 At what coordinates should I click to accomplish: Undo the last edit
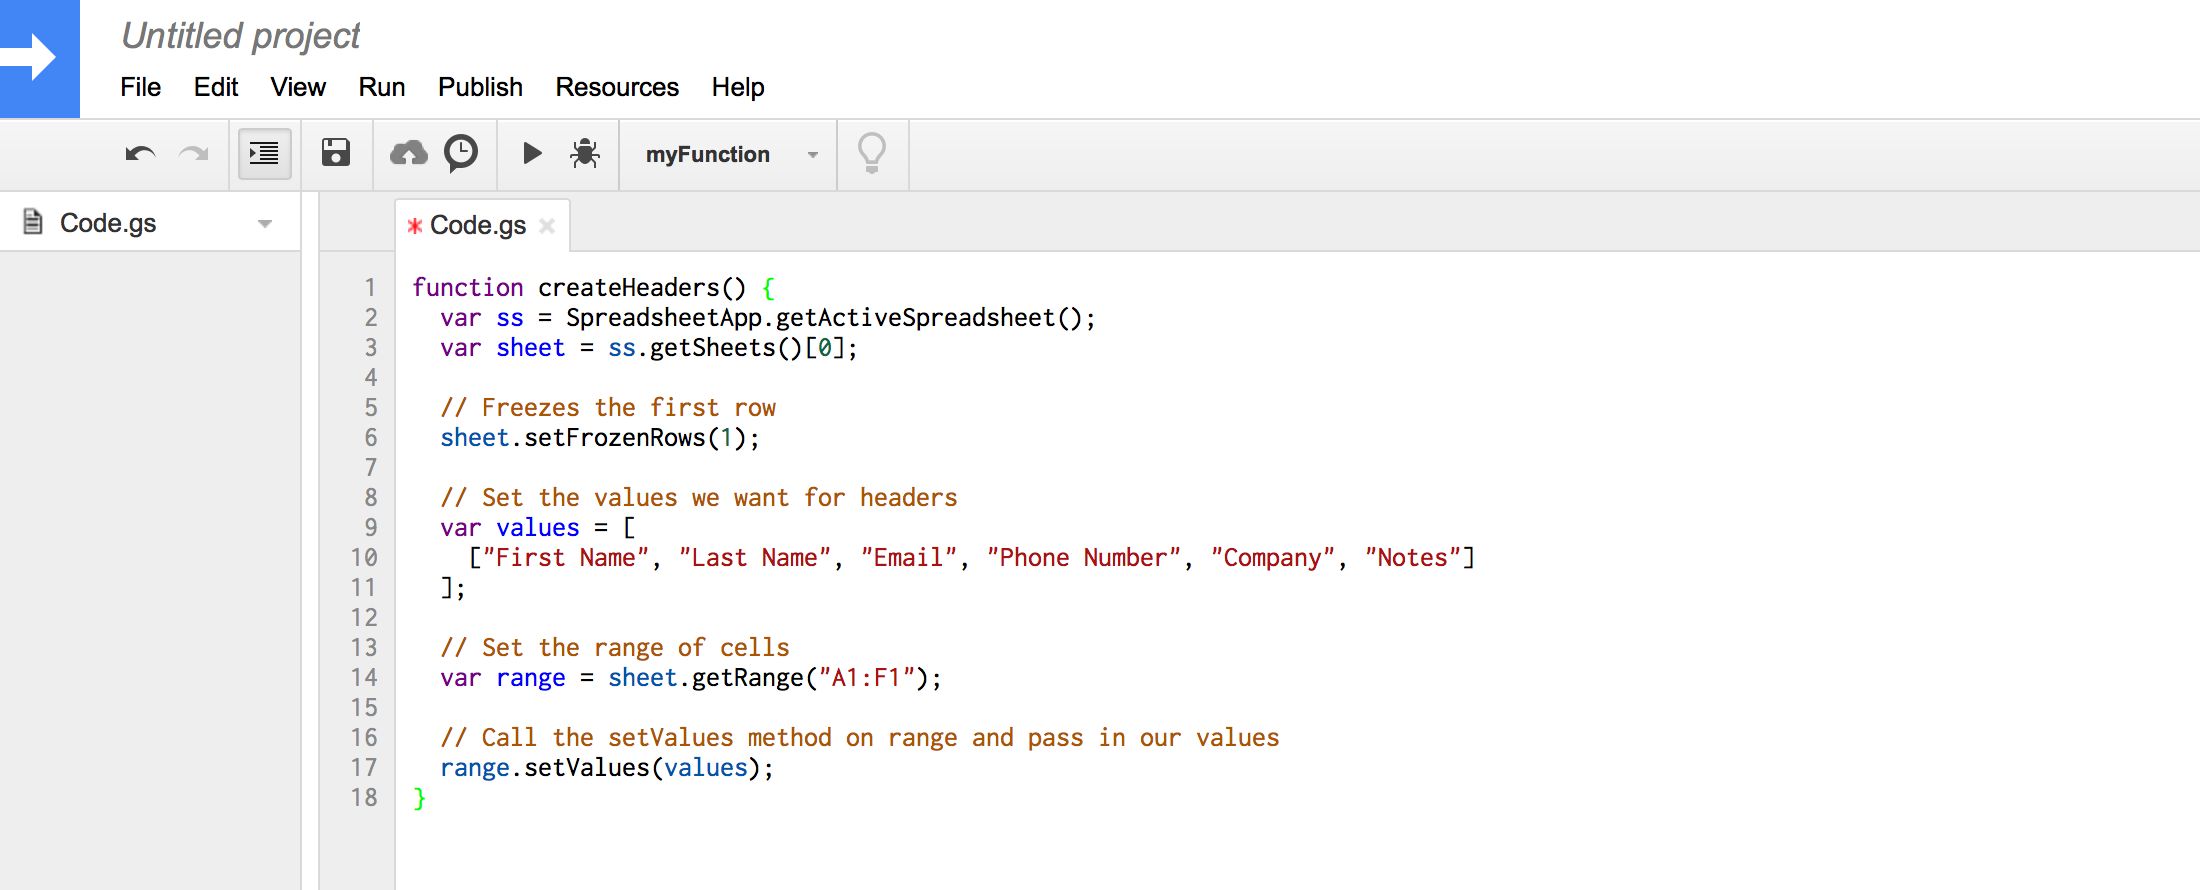pos(140,154)
